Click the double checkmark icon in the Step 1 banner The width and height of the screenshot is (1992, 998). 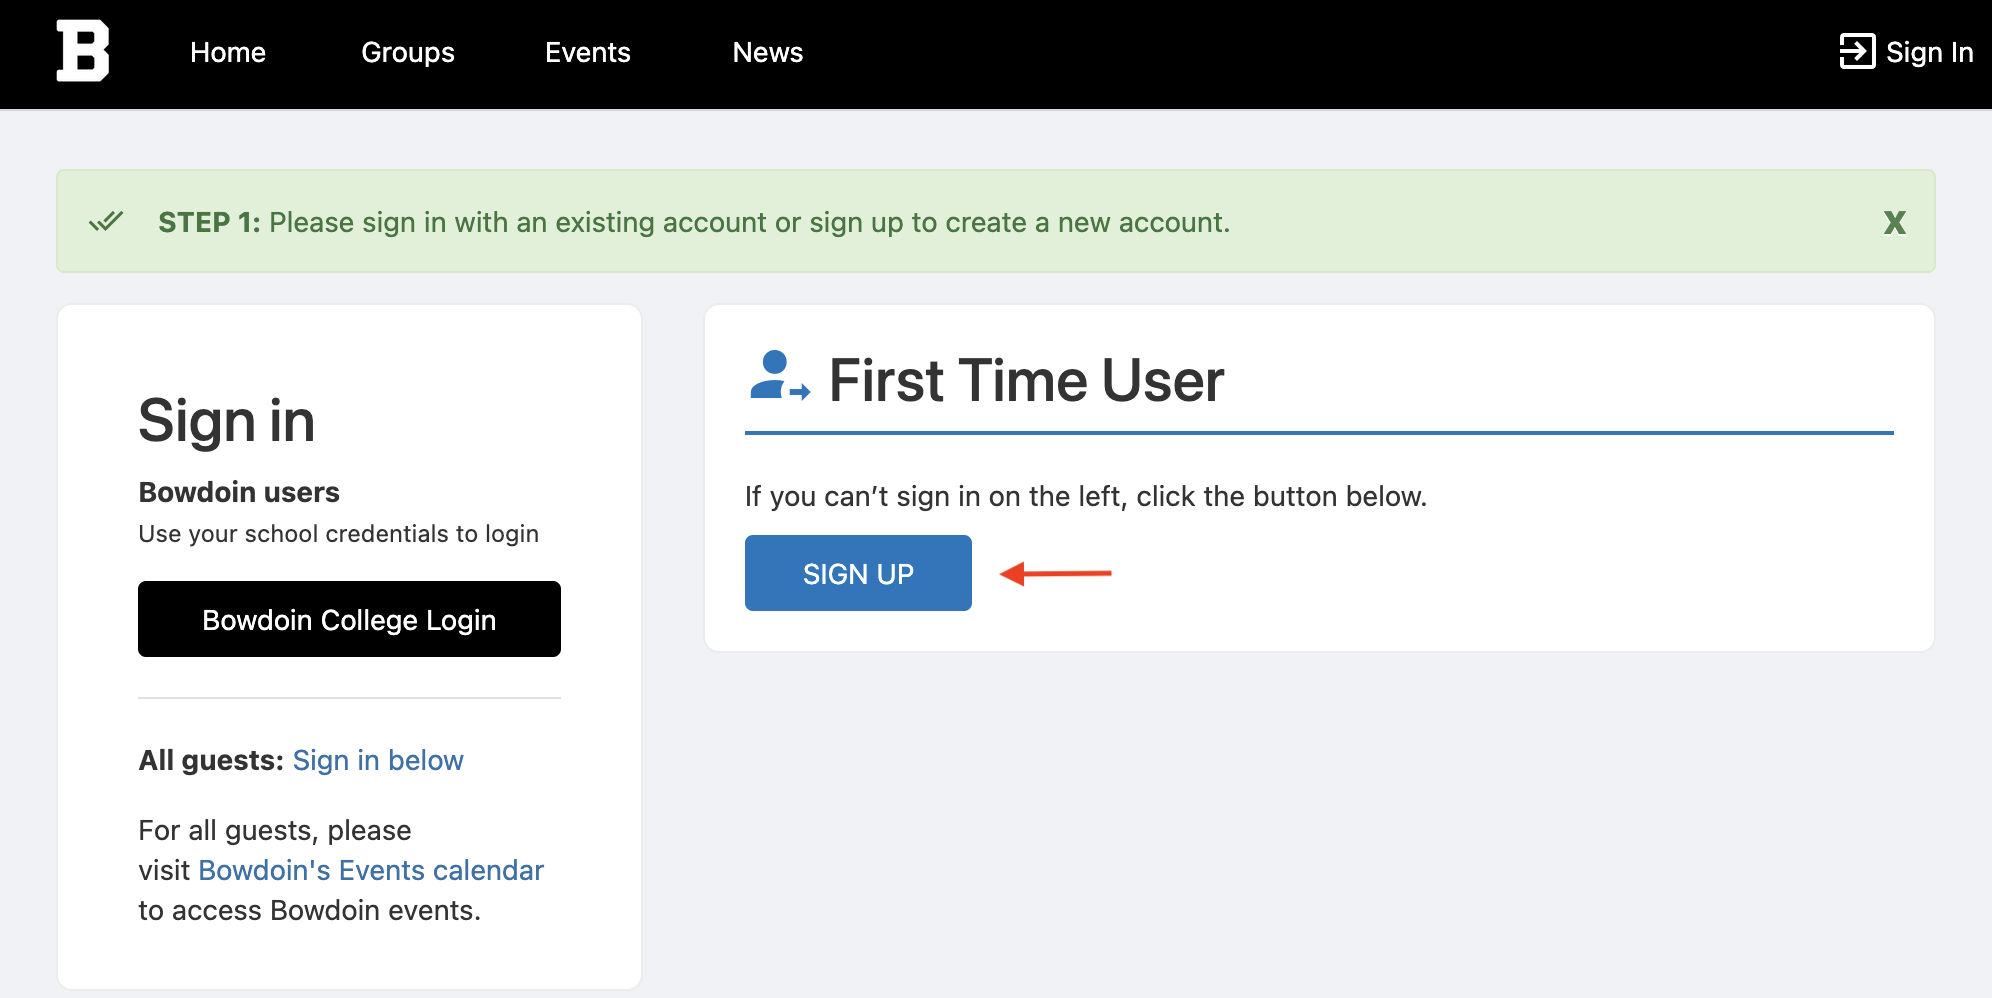[106, 221]
